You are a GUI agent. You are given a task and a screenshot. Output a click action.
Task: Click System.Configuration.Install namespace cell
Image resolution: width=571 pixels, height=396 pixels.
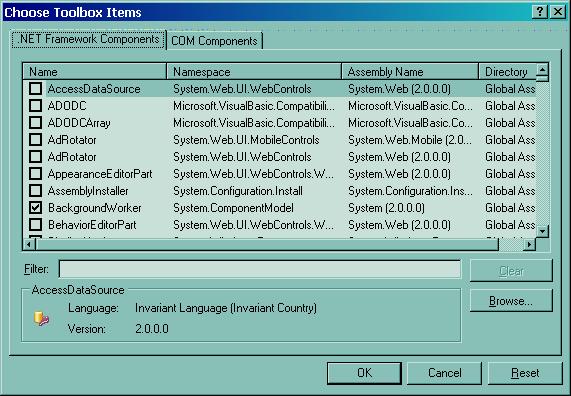coord(238,191)
